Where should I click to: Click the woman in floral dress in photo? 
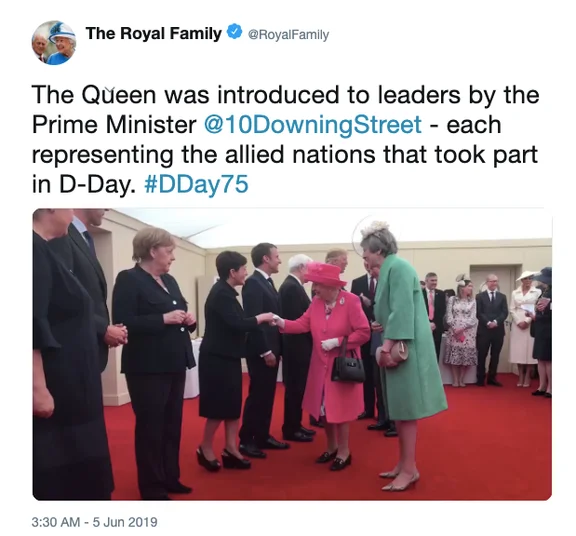[461, 331]
